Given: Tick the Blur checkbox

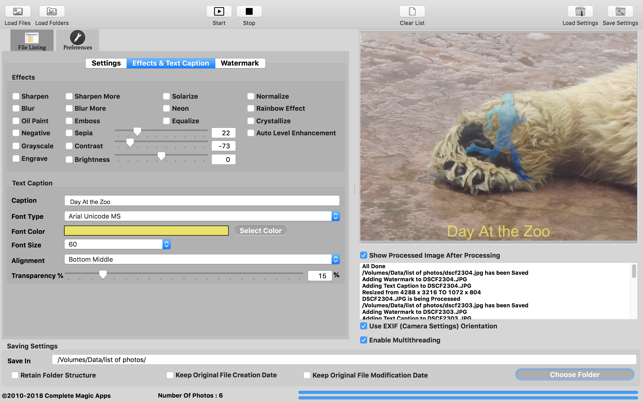Looking at the screenshot, I should pos(16,108).
